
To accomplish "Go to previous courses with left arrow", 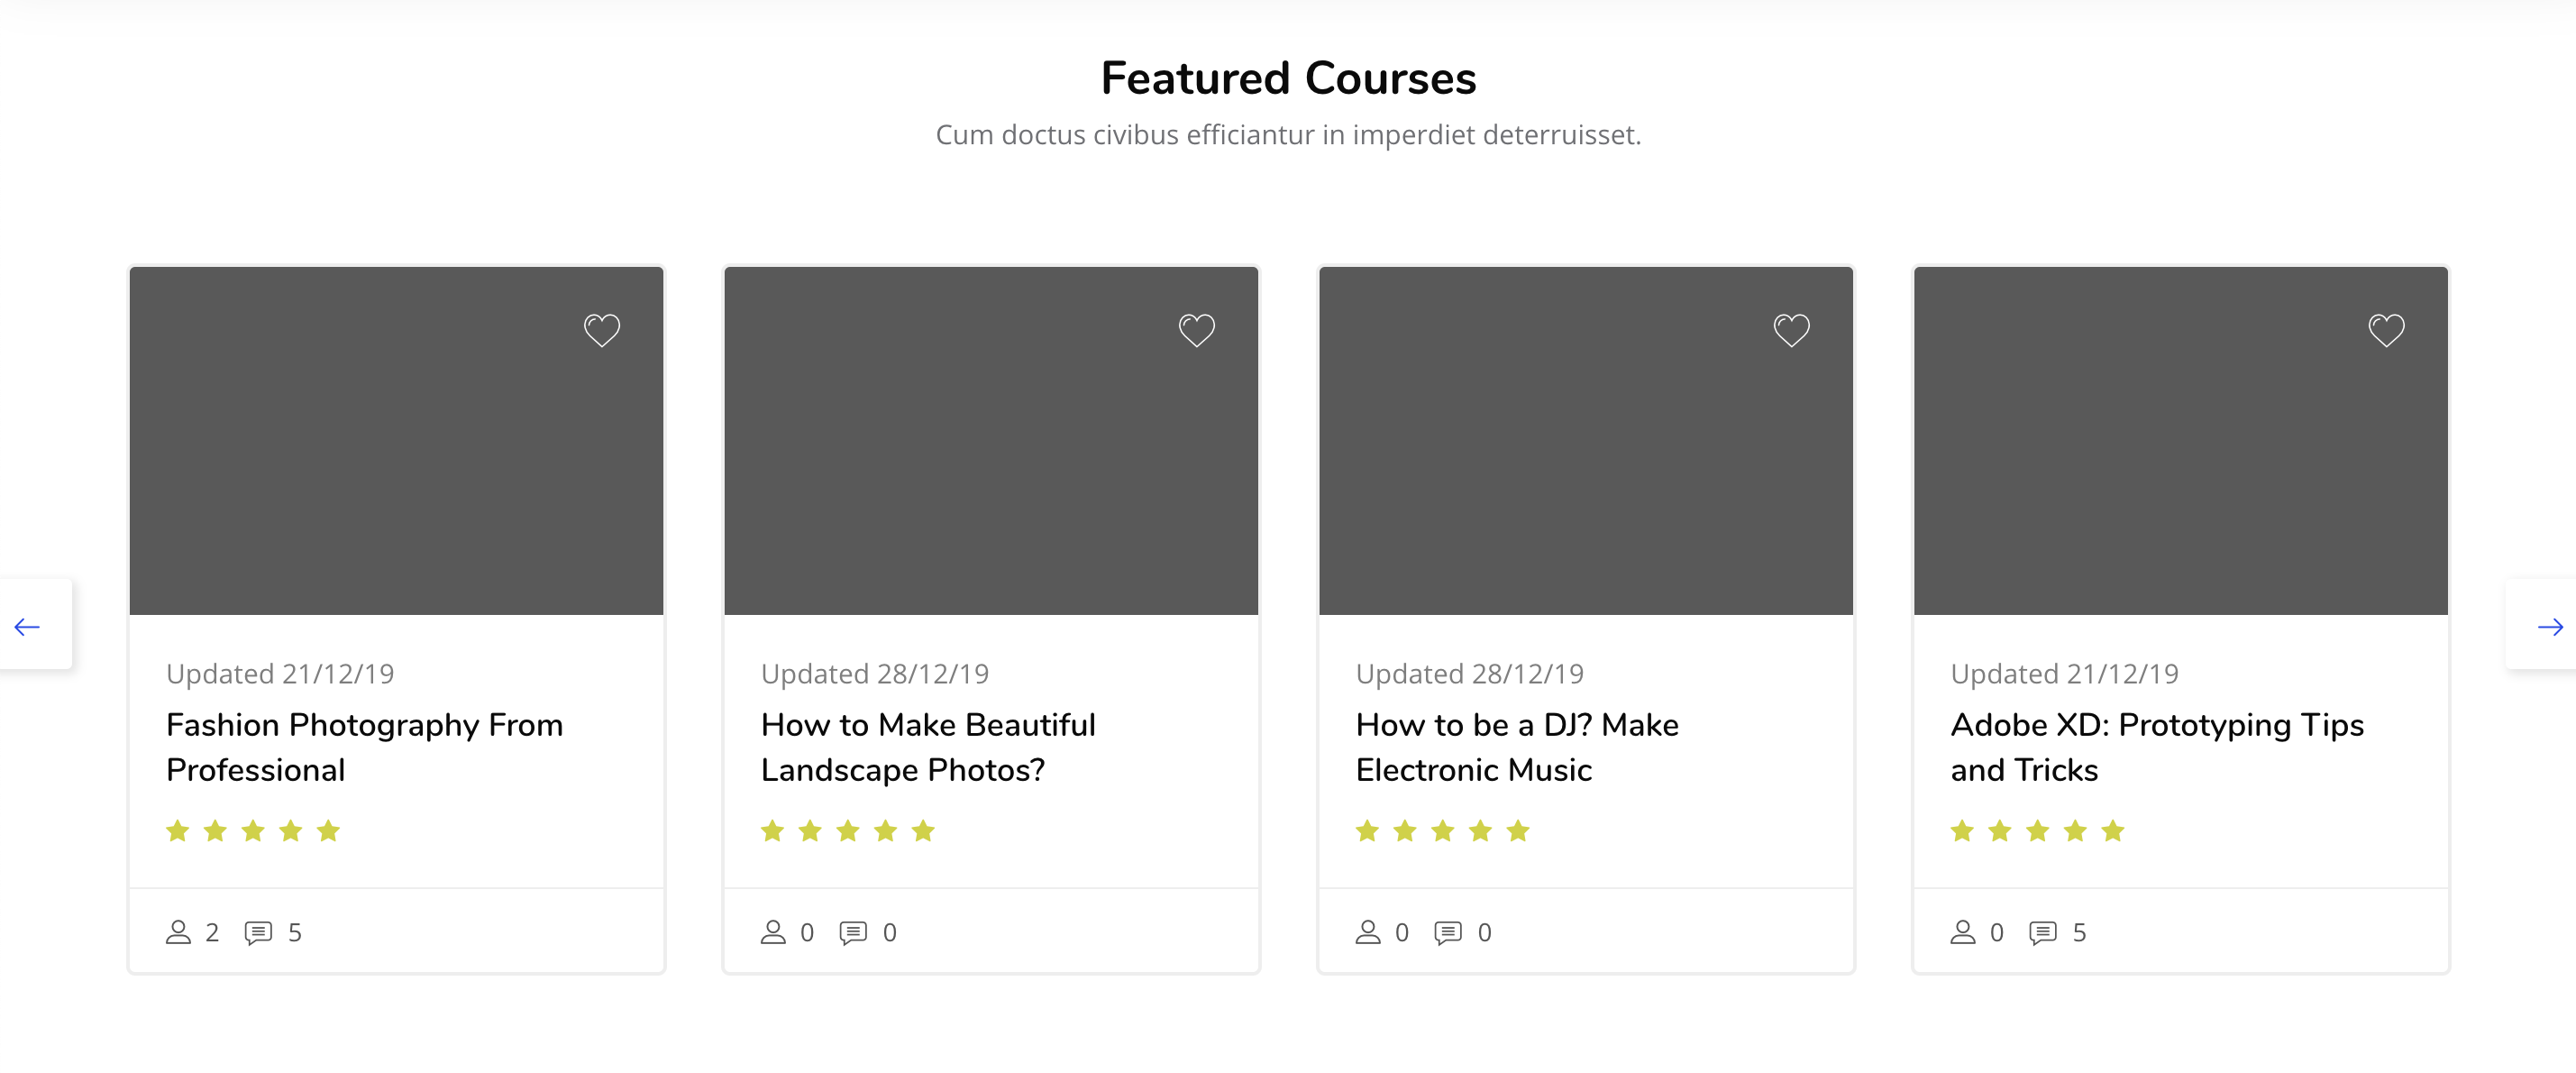I will point(28,627).
